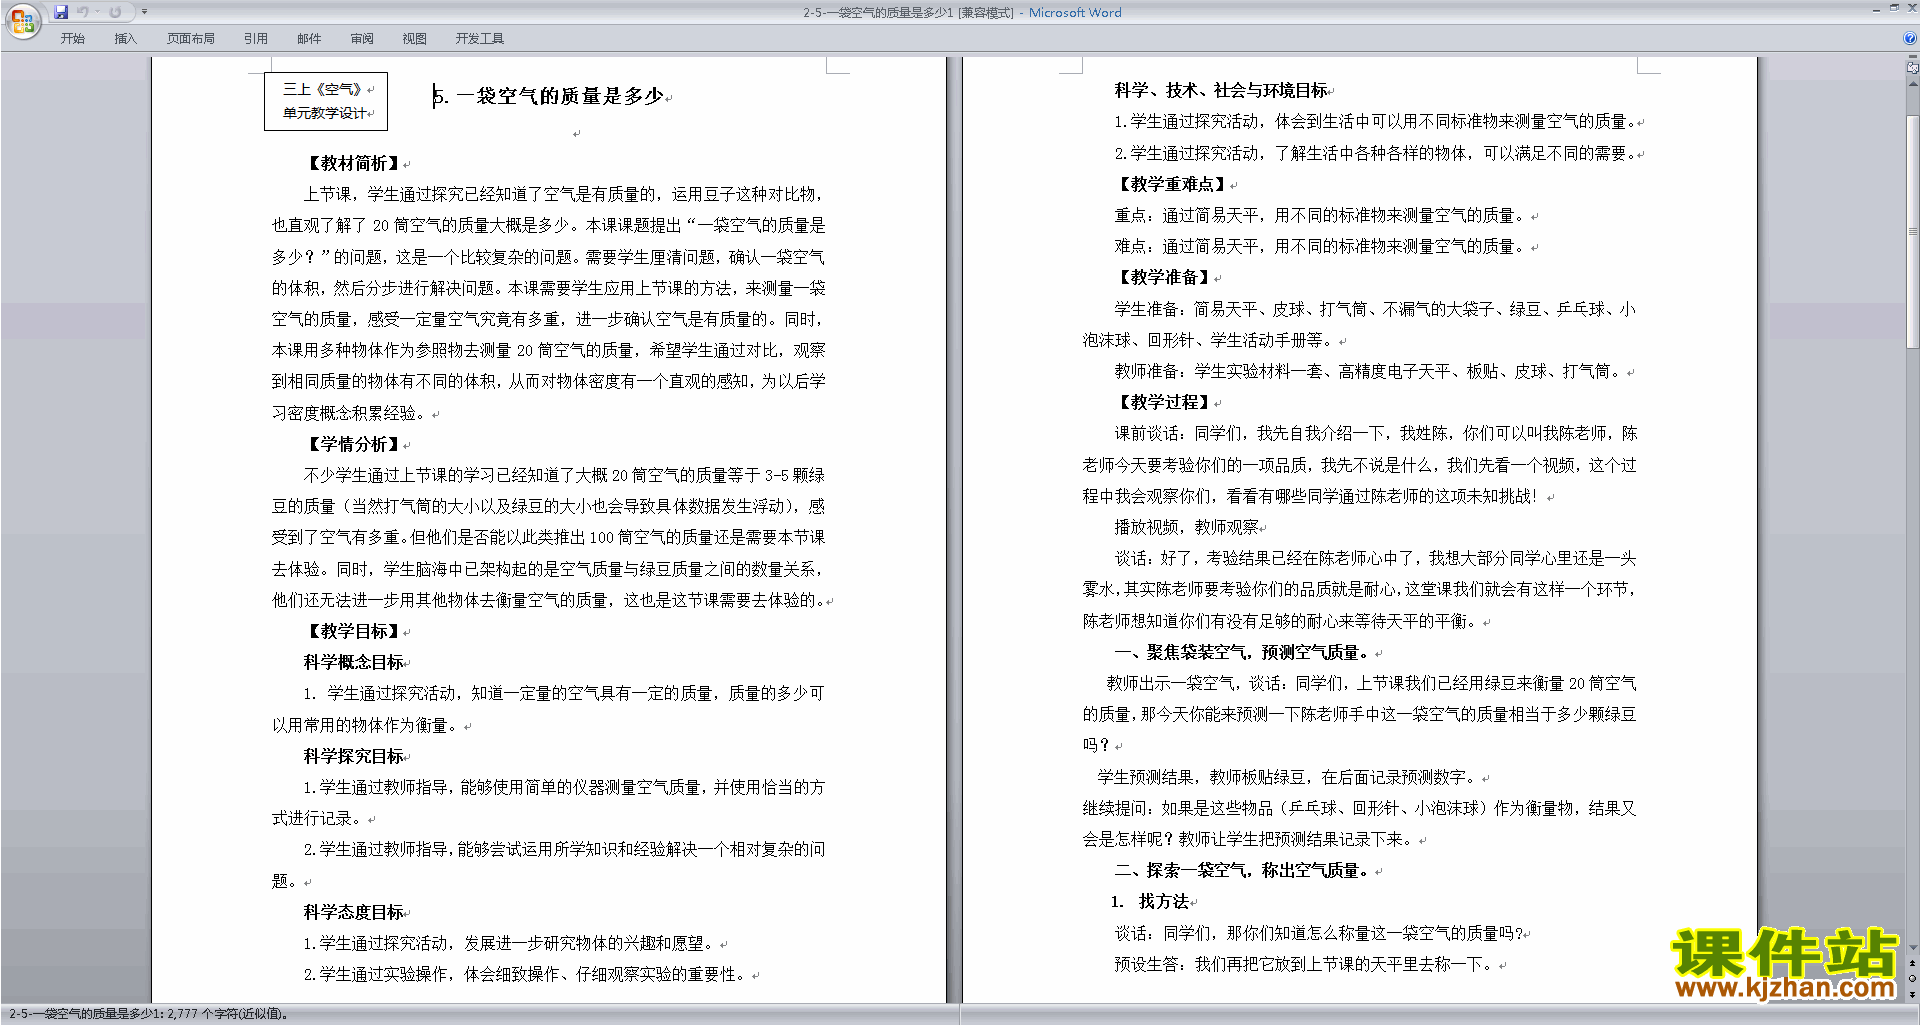Switch to the 引用 tab
The height and width of the screenshot is (1025, 1920).
[256, 39]
